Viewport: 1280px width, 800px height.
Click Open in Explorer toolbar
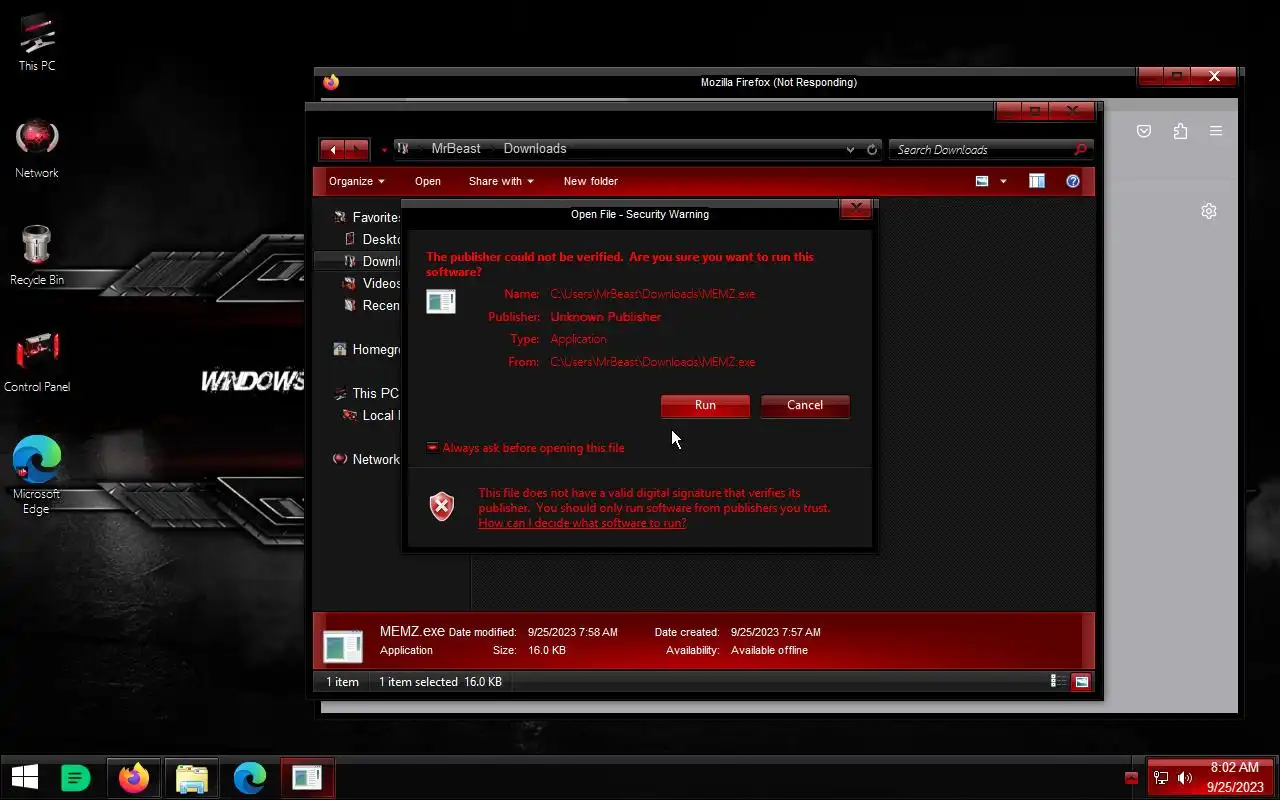point(428,181)
